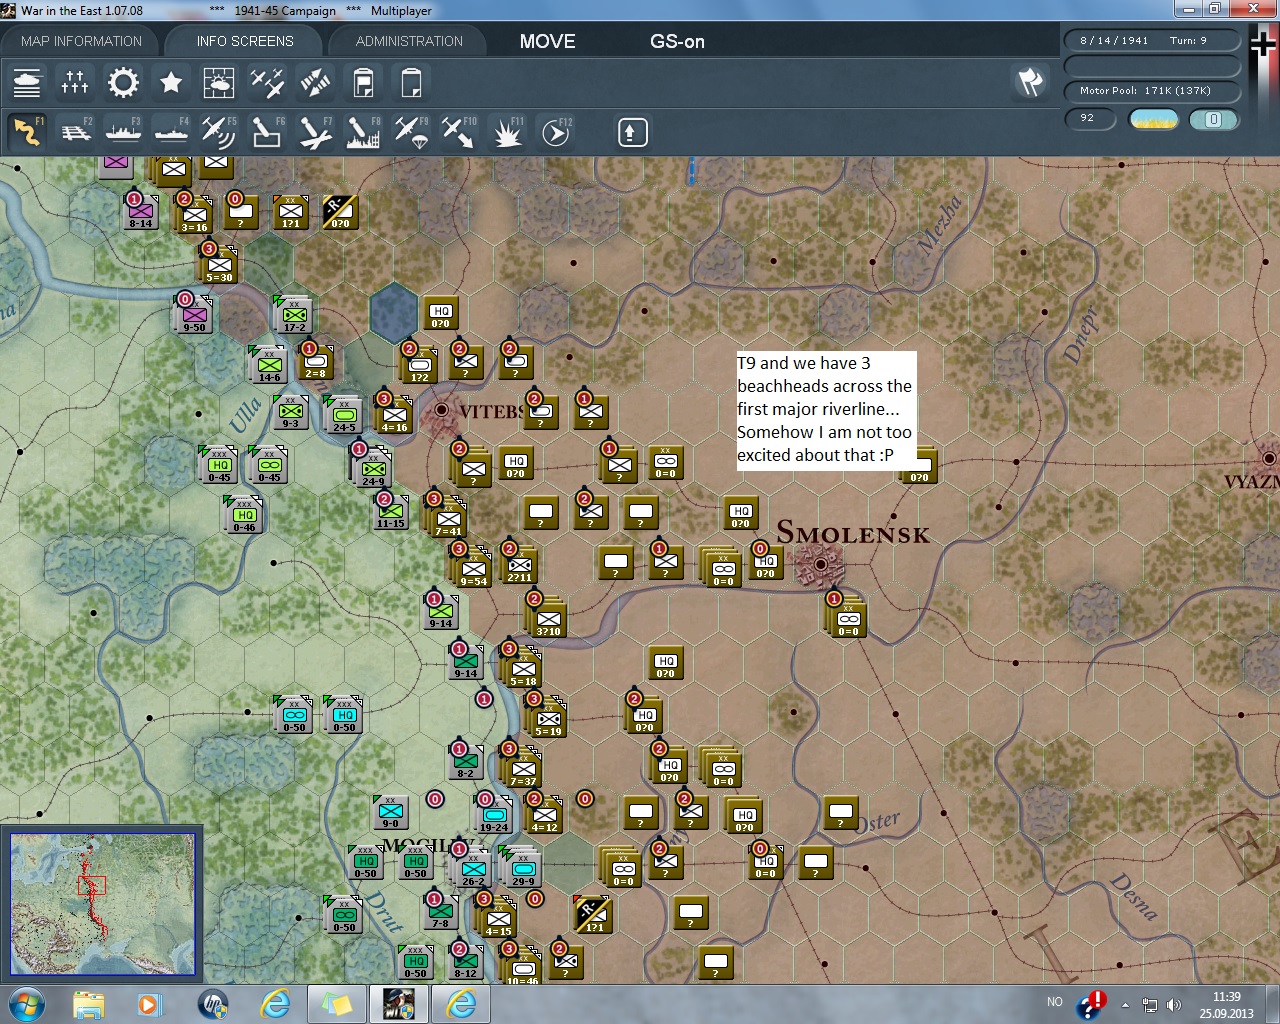Select F3 naval transport mode
This screenshot has width=1280, height=1024.
(123, 132)
